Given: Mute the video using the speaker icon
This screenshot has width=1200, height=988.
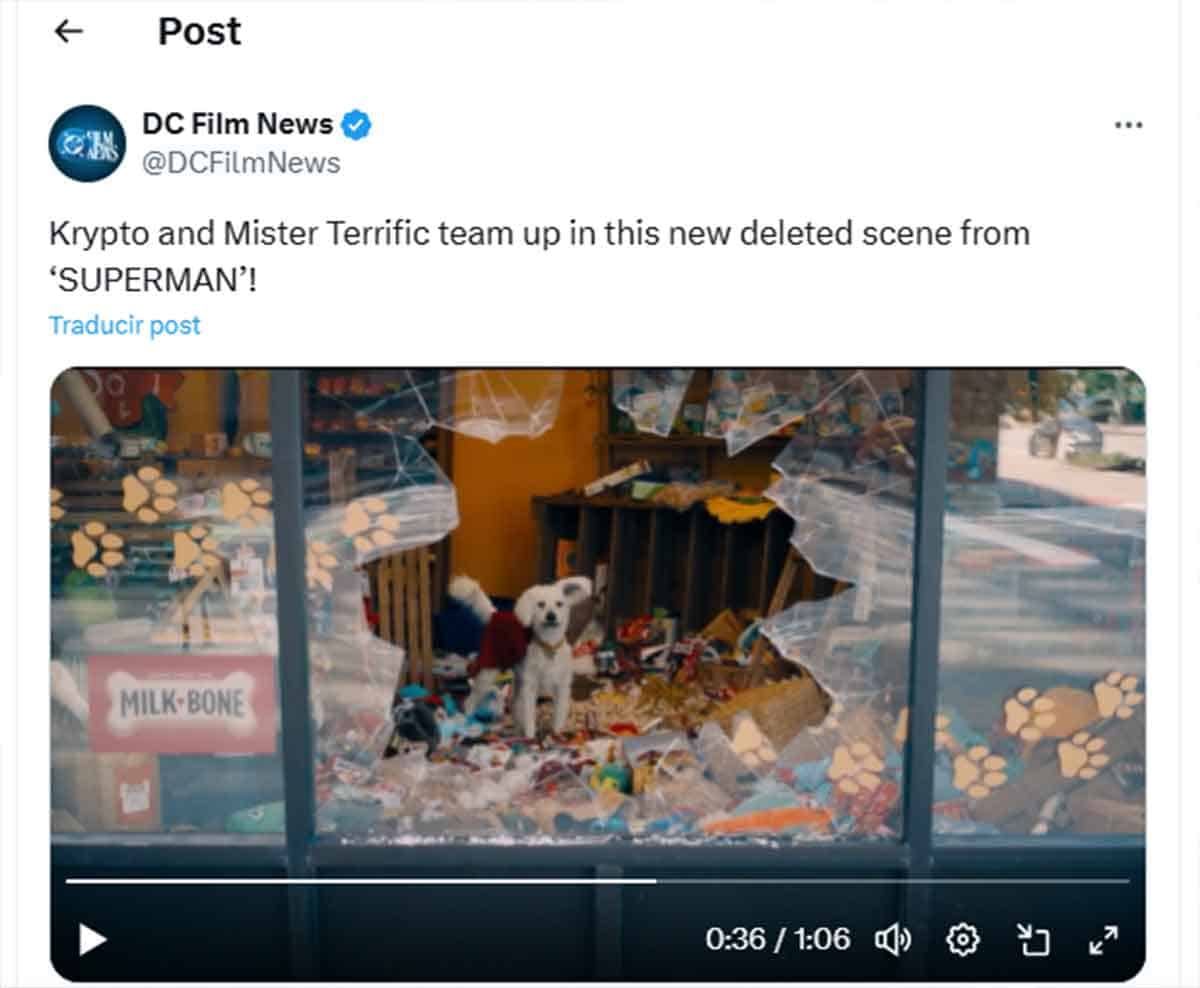Looking at the screenshot, I should click(893, 939).
